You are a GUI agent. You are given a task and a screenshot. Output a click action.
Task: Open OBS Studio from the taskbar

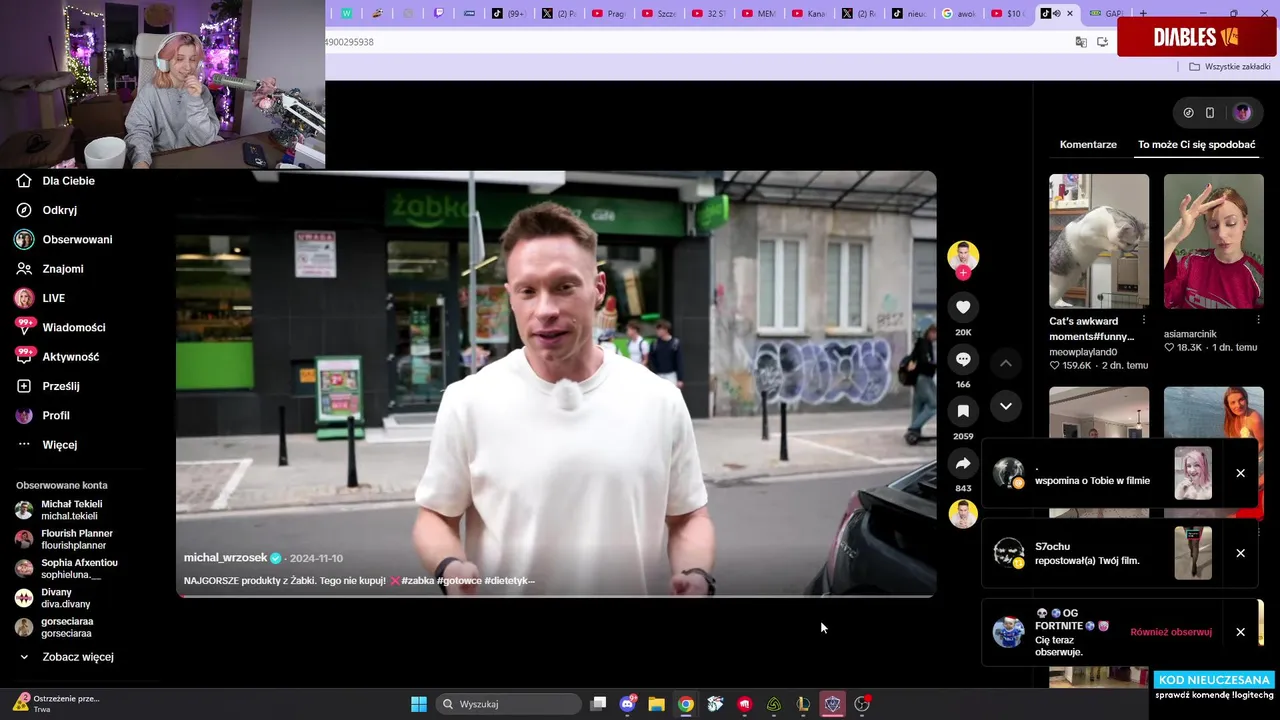click(x=862, y=704)
